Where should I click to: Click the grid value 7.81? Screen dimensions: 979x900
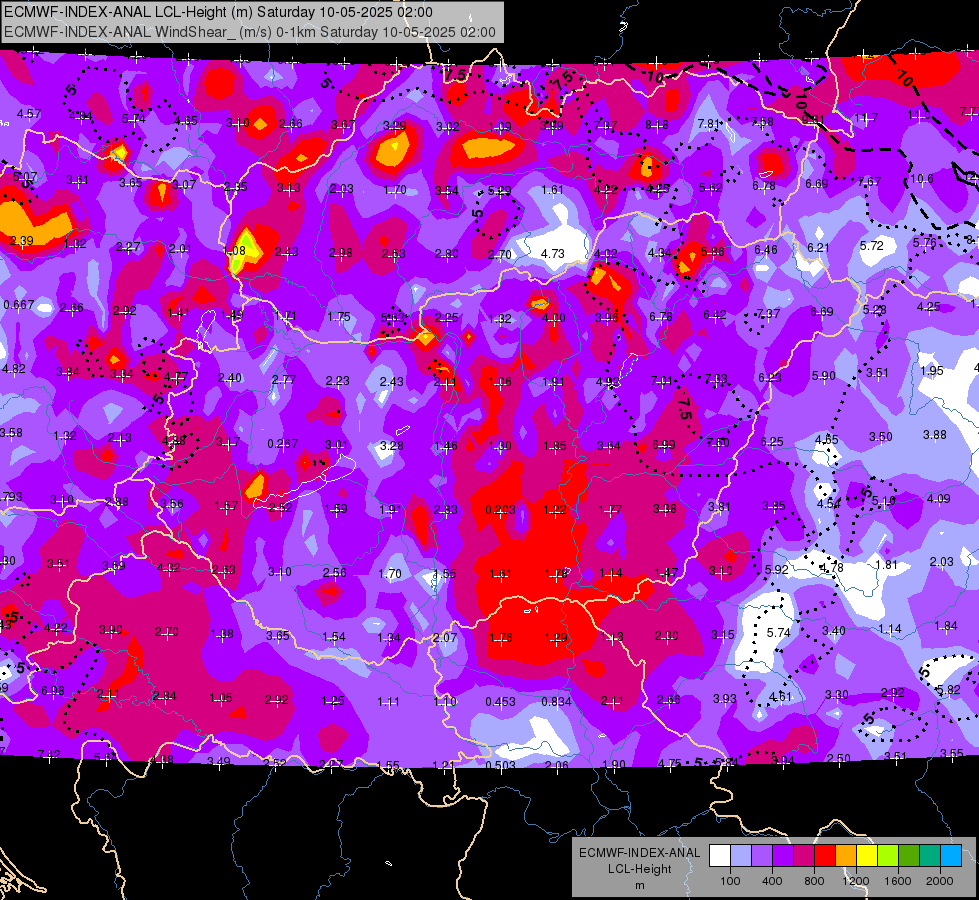(709, 124)
